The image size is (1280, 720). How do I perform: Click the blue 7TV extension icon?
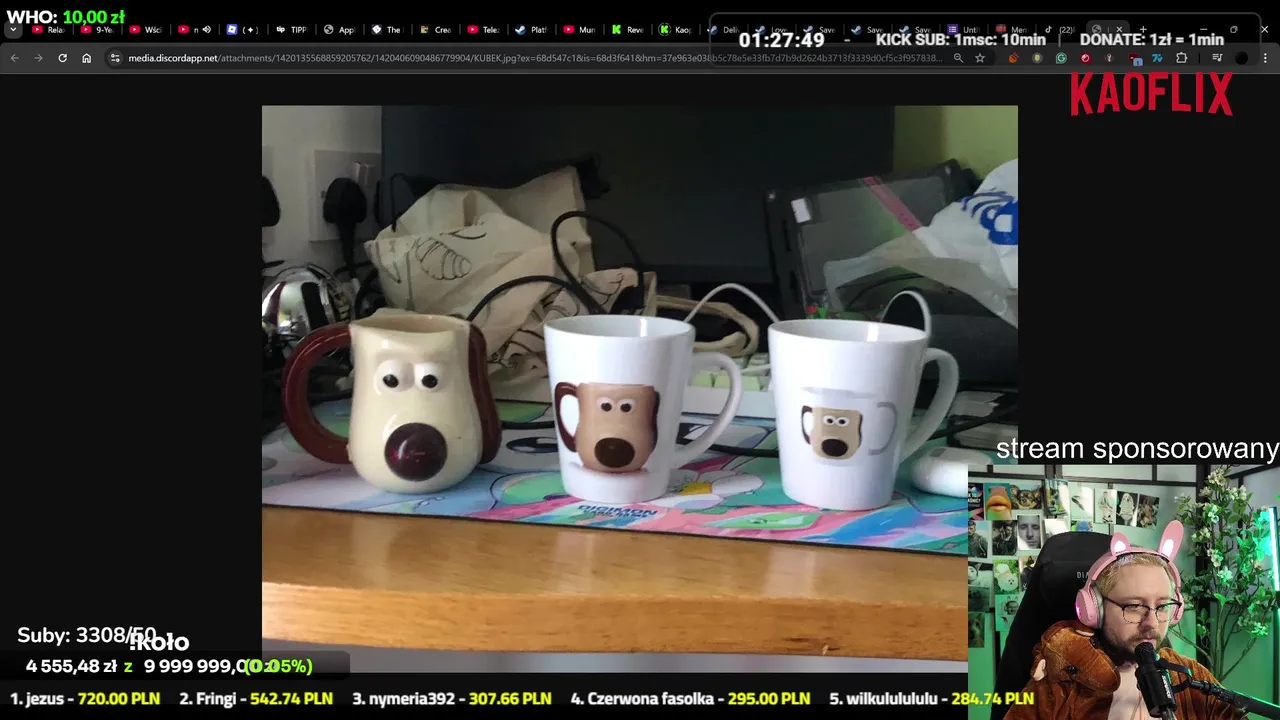coord(1158,58)
